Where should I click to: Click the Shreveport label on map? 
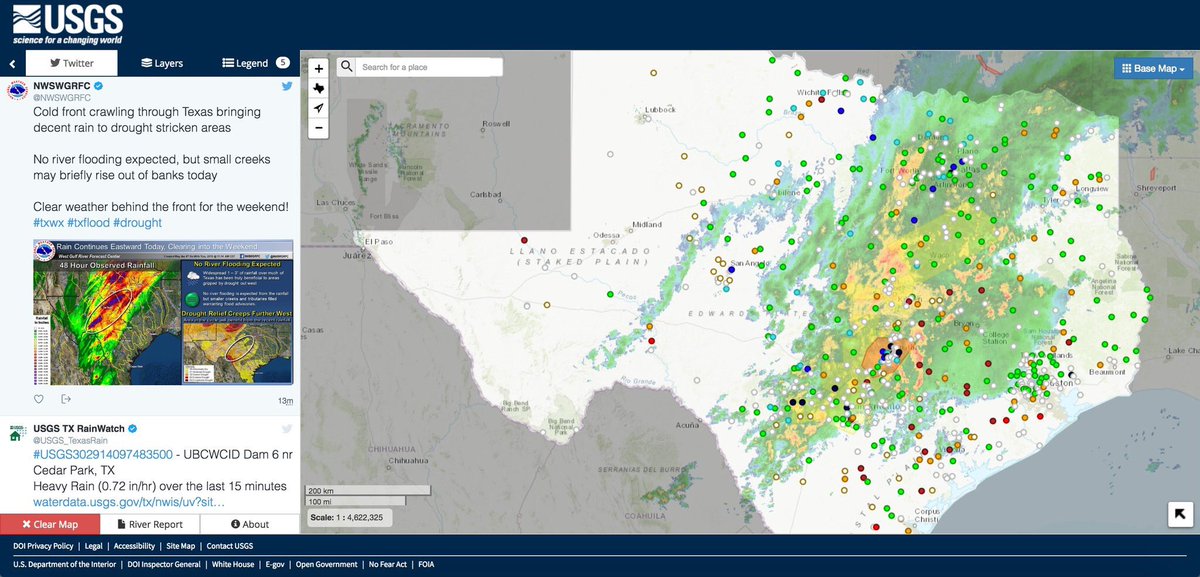(x=1158, y=187)
